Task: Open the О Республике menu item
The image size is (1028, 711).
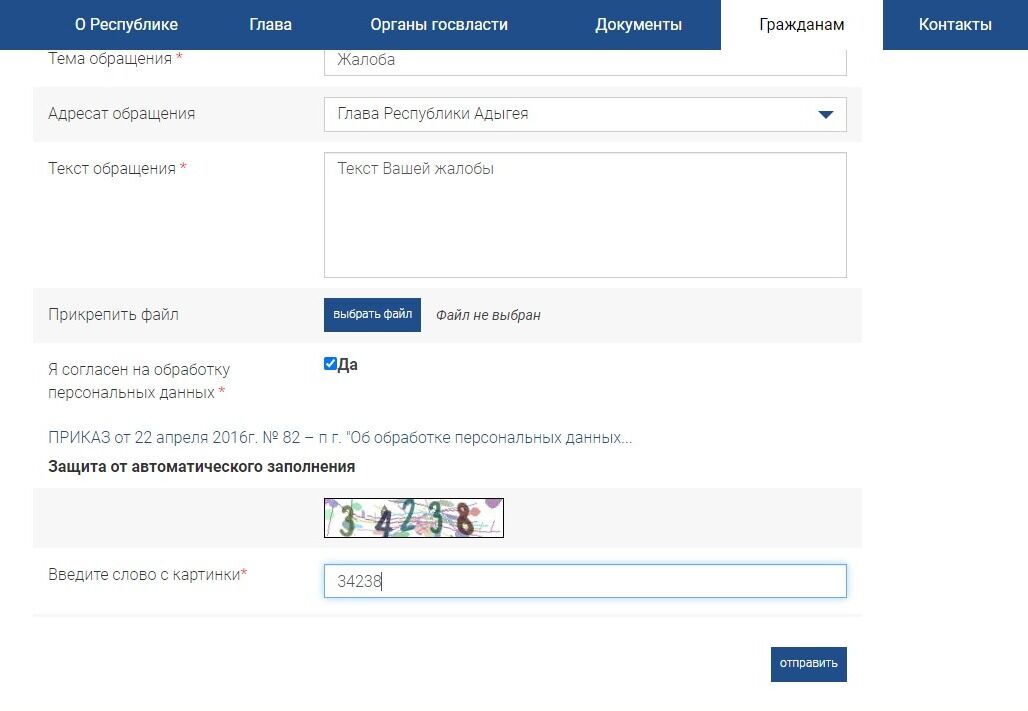Action: [x=127, y=25]
